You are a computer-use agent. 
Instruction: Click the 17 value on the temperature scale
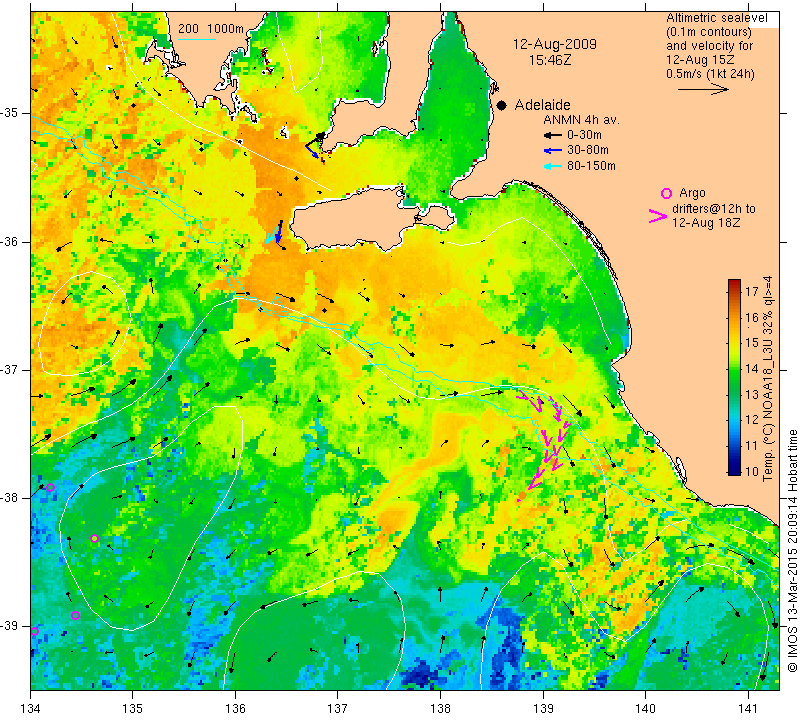click(x=752, y=291)
